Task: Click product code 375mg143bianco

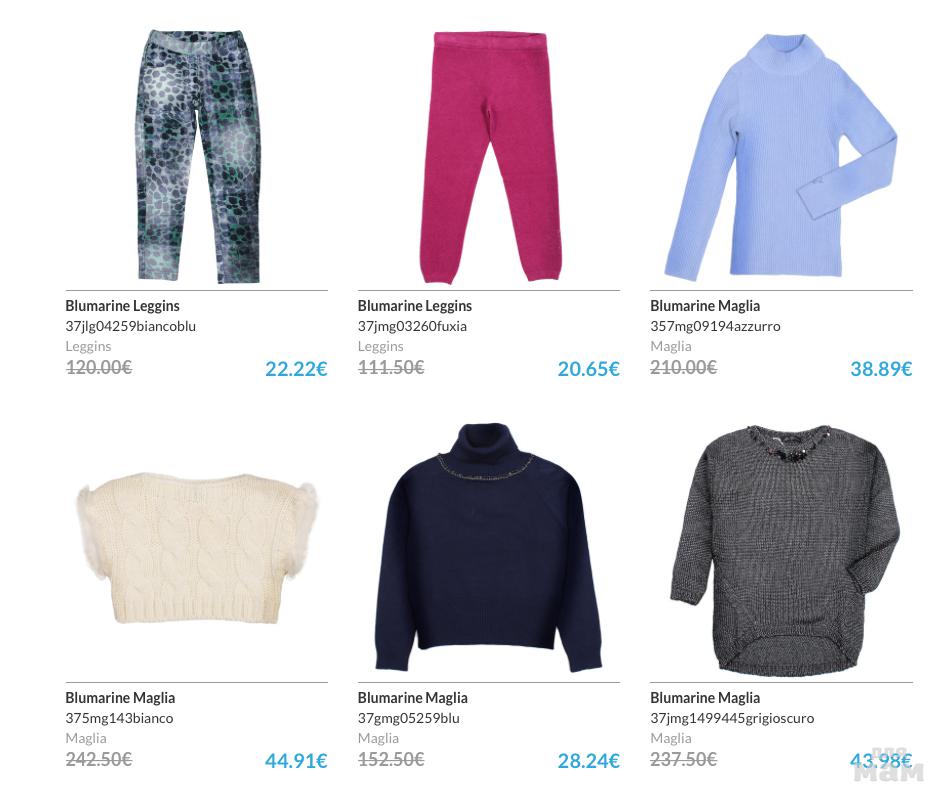Action: tap(119, 718)
